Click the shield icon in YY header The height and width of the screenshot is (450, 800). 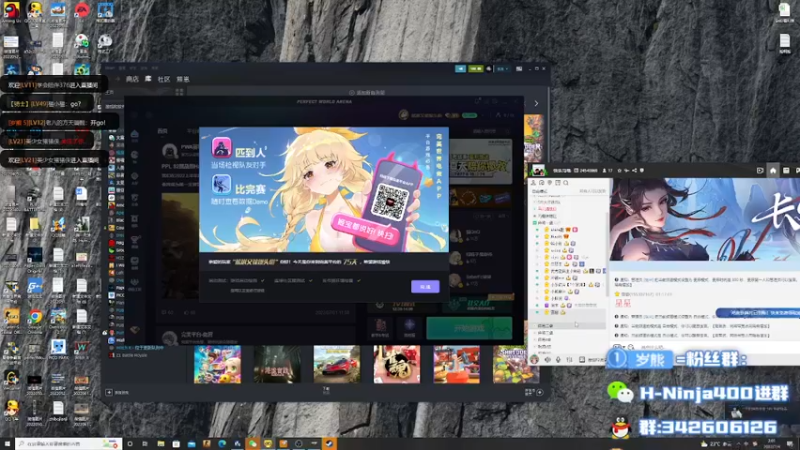(x=642, y=170)
